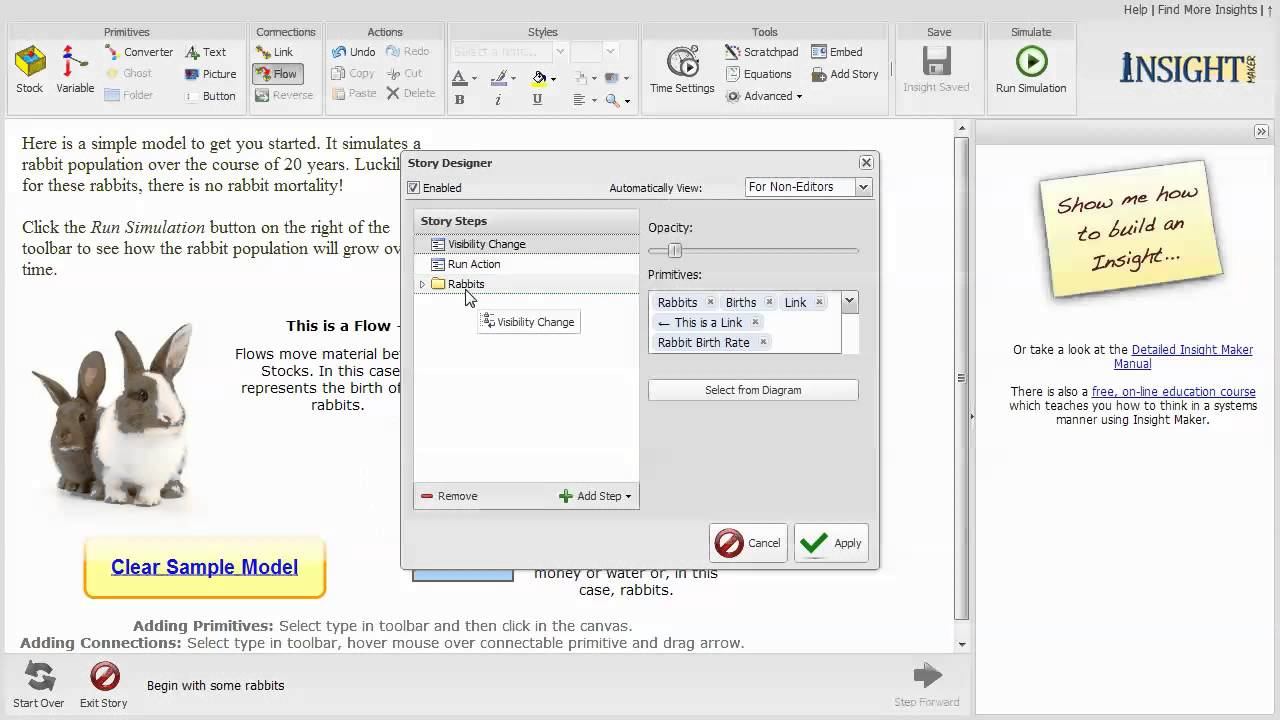This screenshot has height=720, width=1280.
Task: Open the Embed tool
Action: coord(837,52)
